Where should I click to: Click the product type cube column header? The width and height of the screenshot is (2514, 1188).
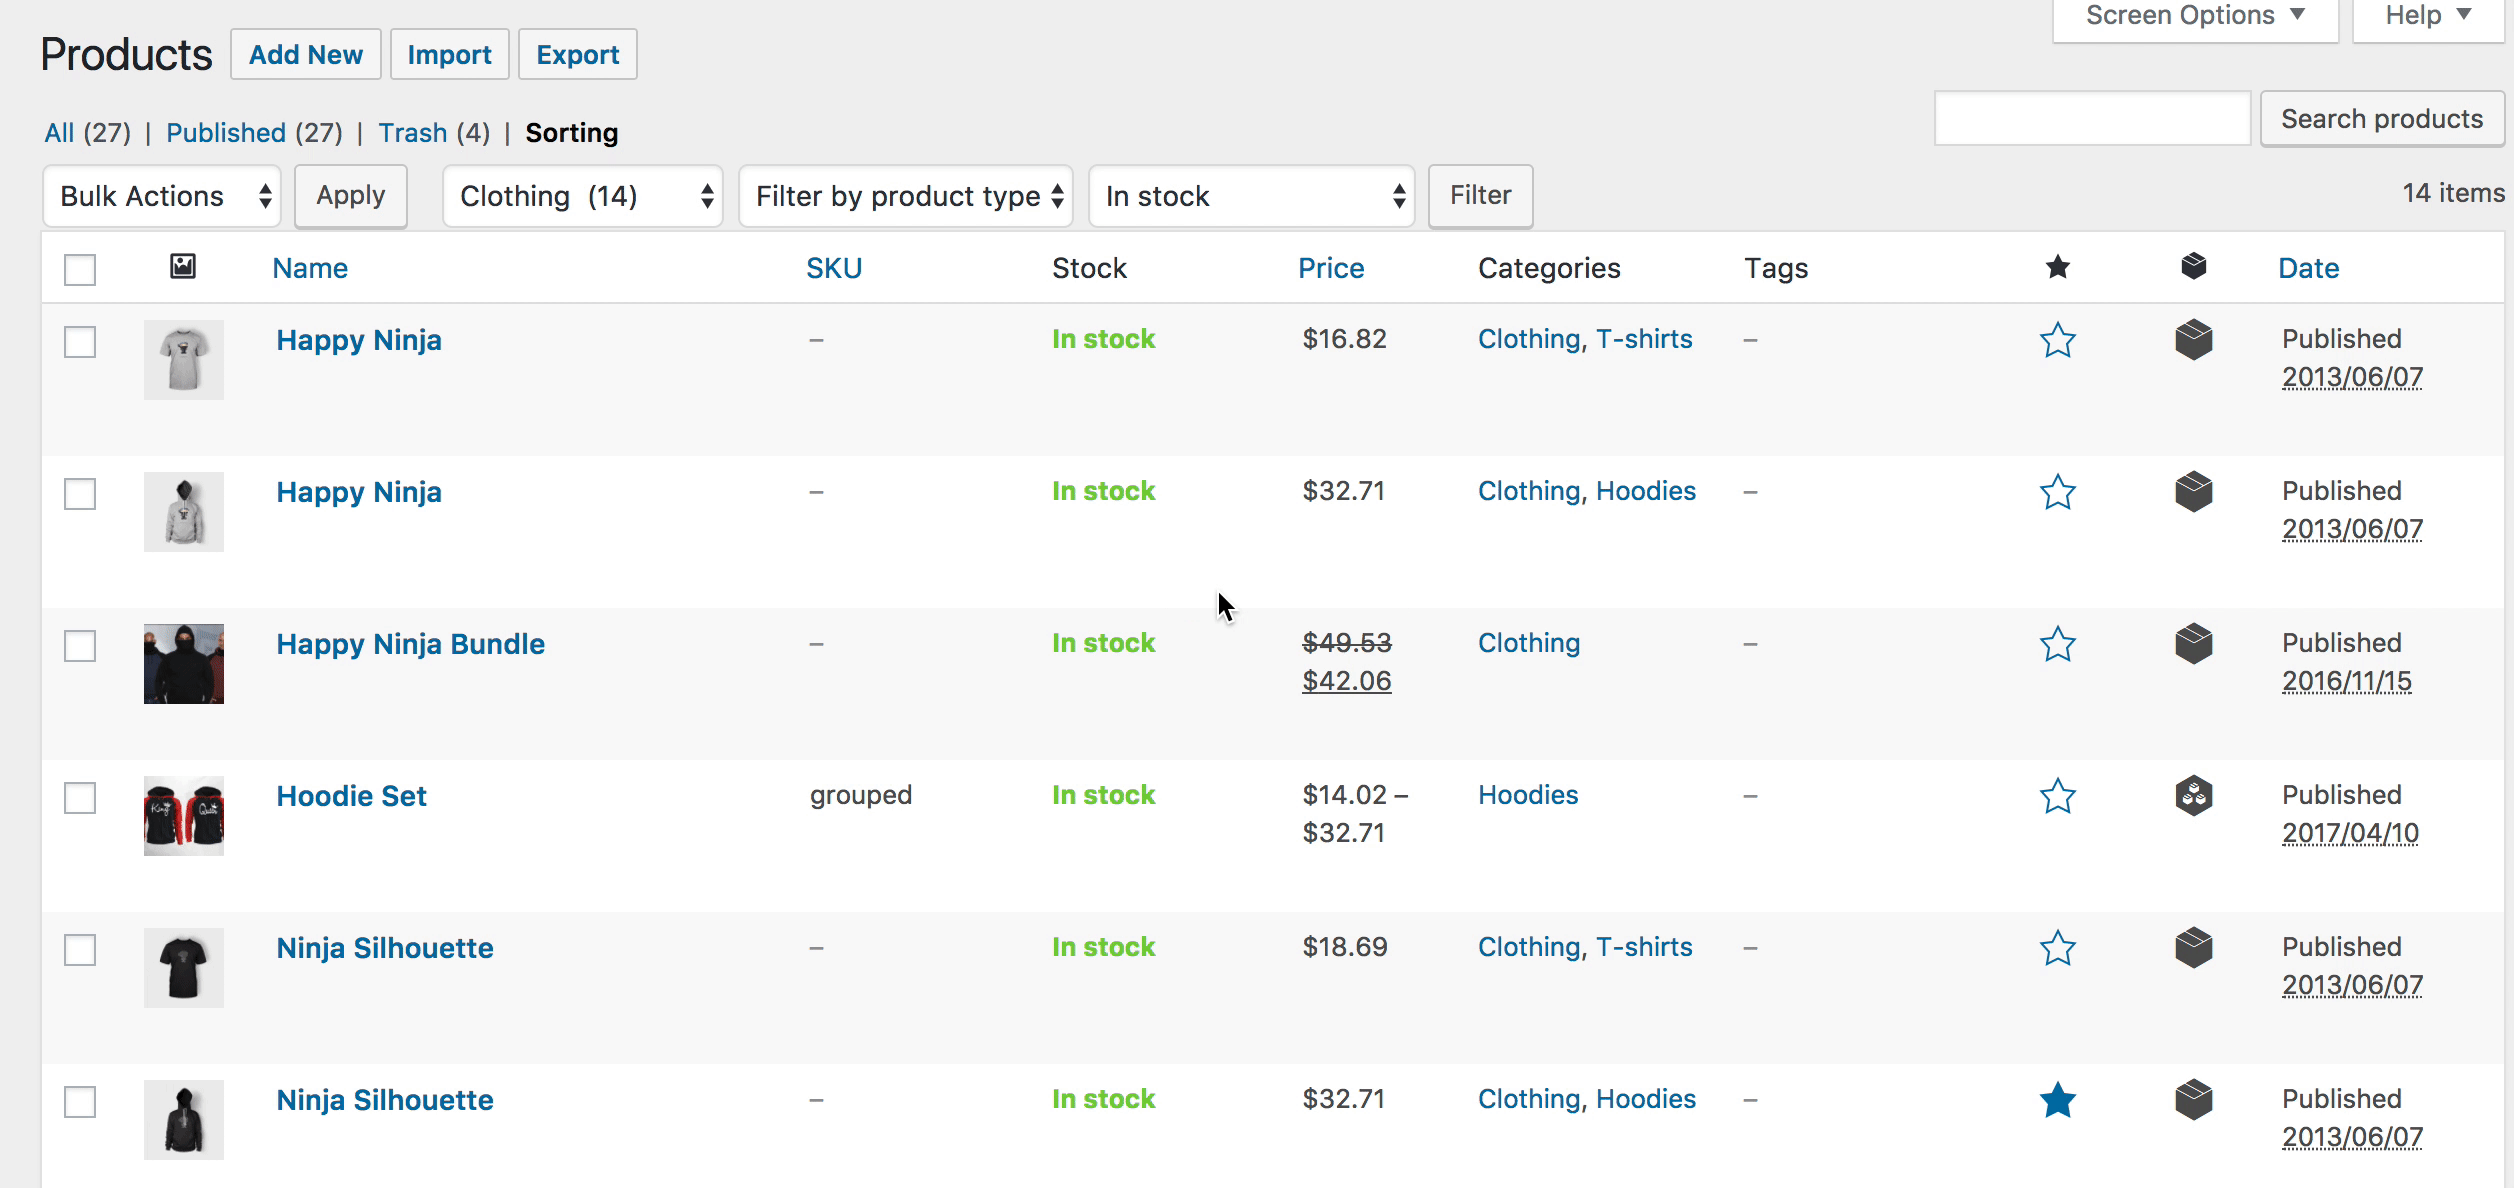coord(2193,266)
